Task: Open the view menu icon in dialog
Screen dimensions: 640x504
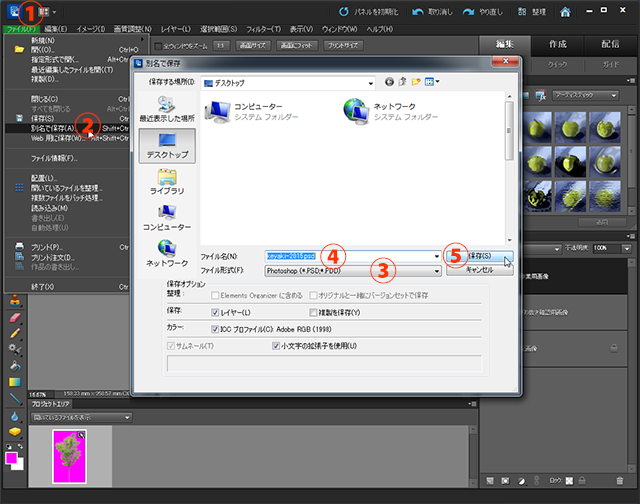Action: [432, 82]
